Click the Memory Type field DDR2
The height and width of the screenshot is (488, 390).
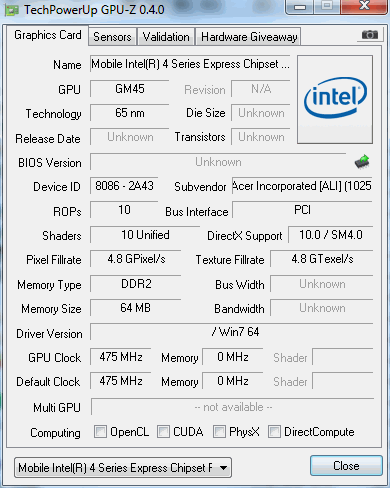coord(136,284)
